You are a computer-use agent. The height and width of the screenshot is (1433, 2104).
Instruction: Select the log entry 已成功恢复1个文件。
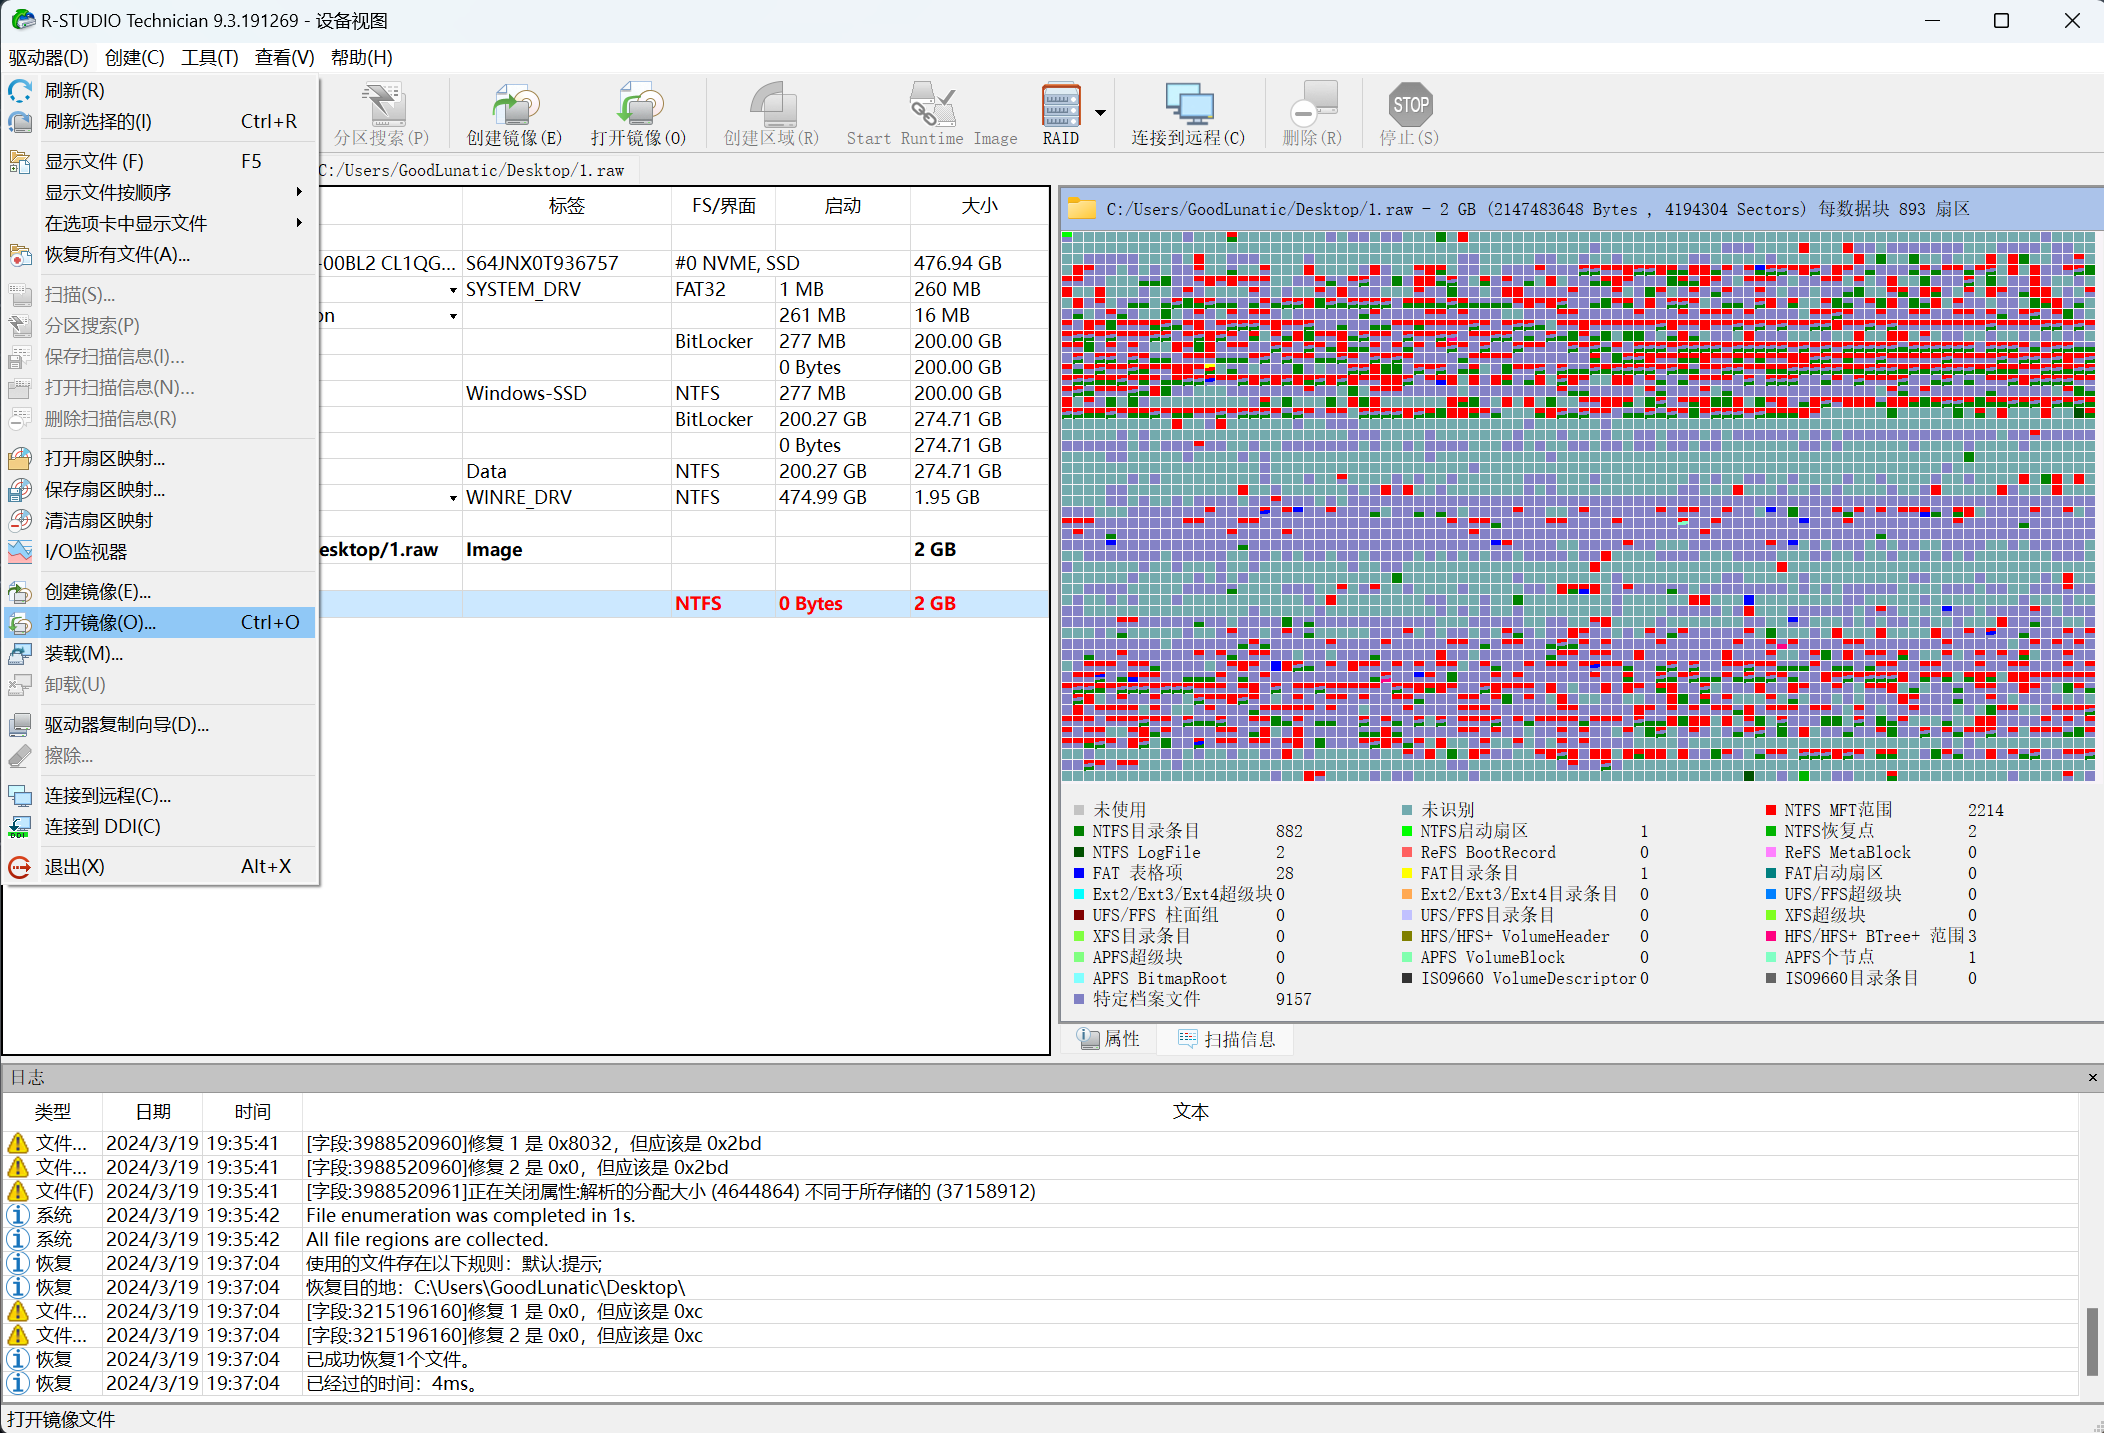1040,1359
